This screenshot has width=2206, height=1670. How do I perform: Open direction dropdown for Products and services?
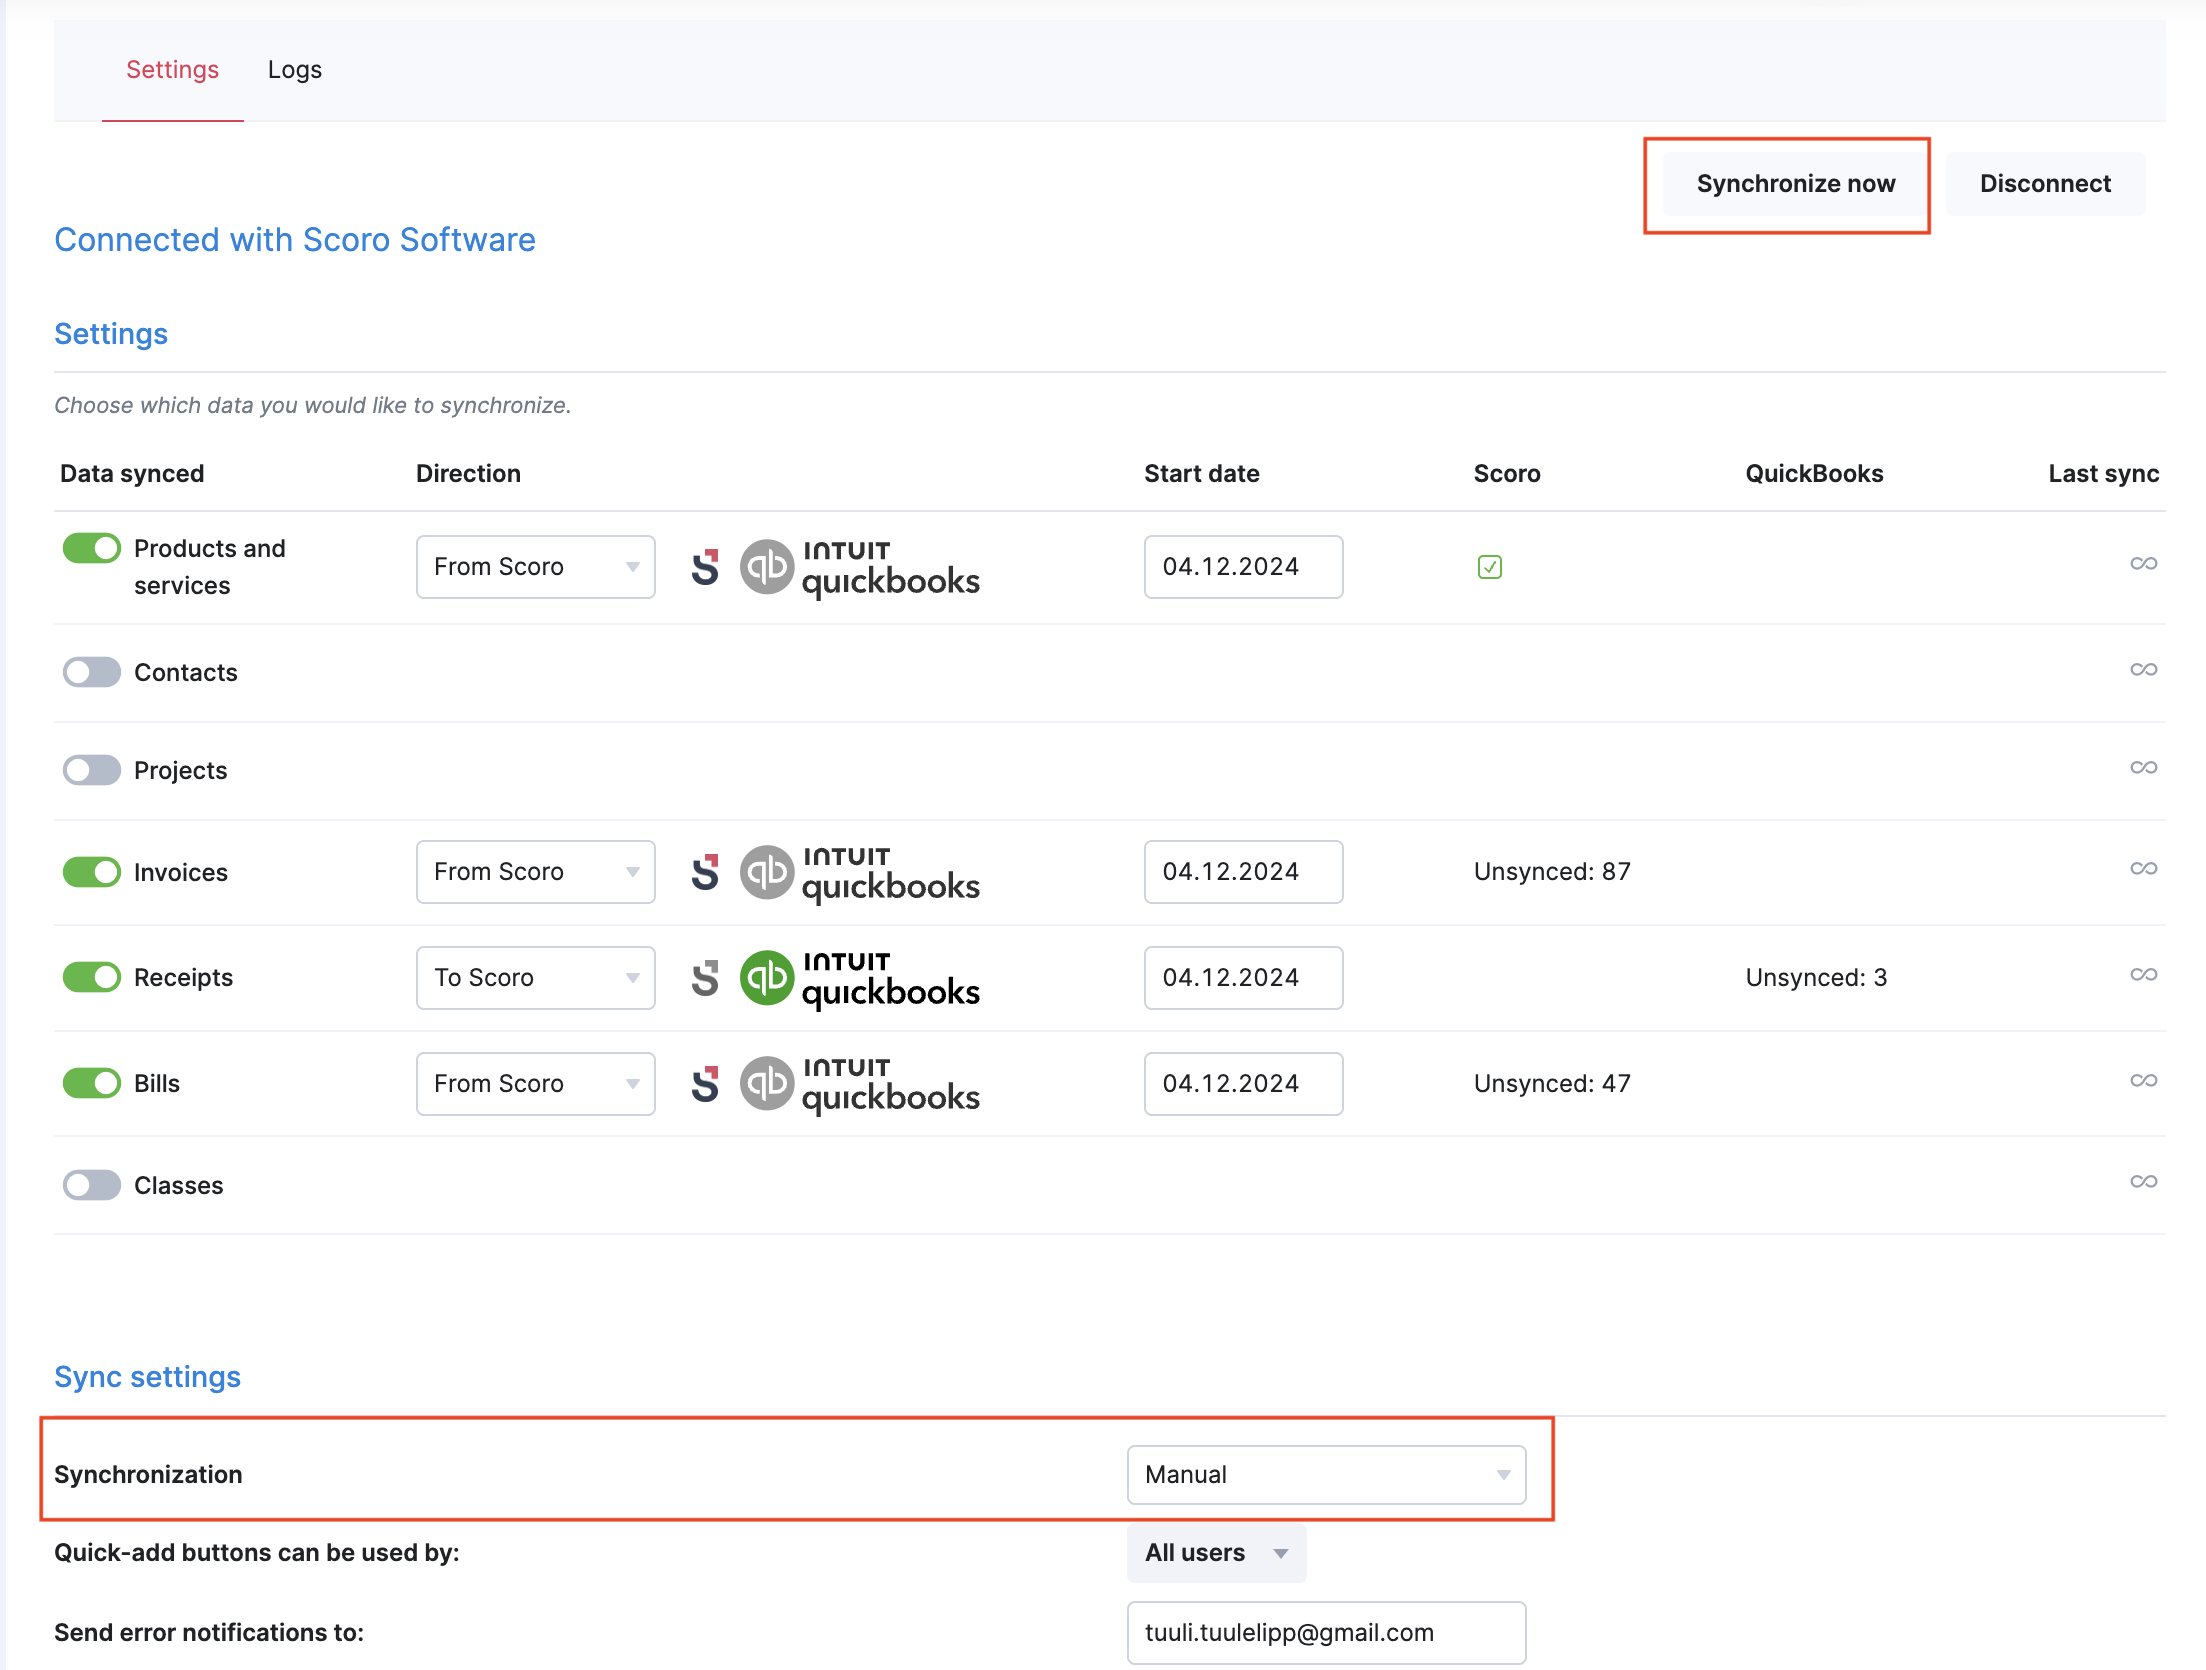536,567
